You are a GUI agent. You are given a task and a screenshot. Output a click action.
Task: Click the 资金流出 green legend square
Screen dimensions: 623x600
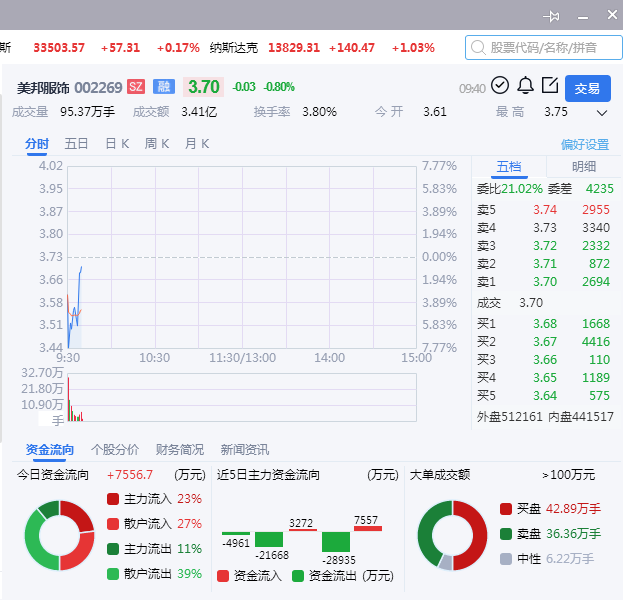pyautogui.click(x=298, y=576)
